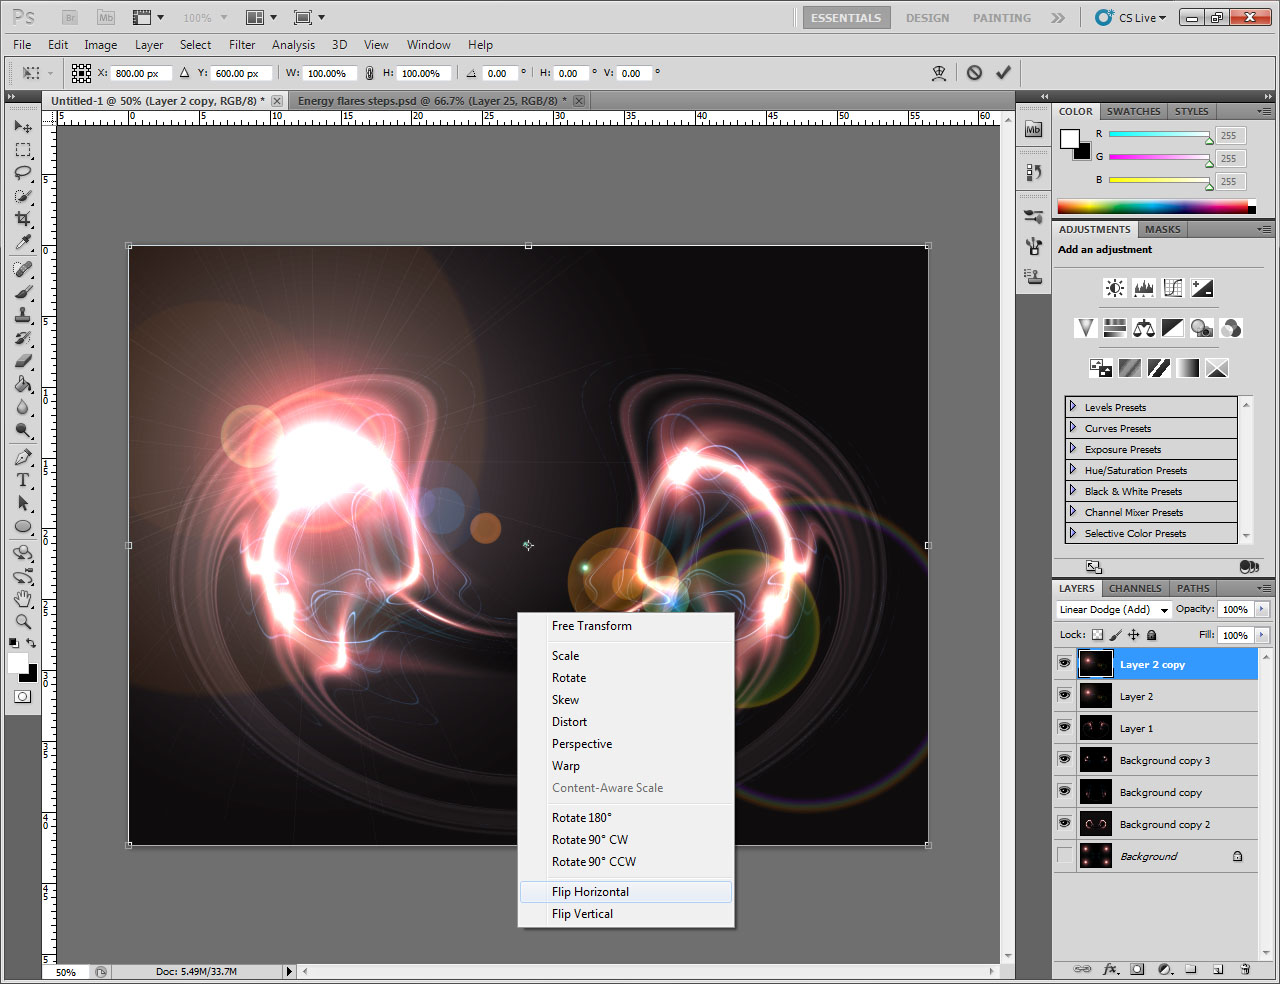Screen dimensions: 1280x984
Task: Select the Lasso tool
Action: point(23,173)
